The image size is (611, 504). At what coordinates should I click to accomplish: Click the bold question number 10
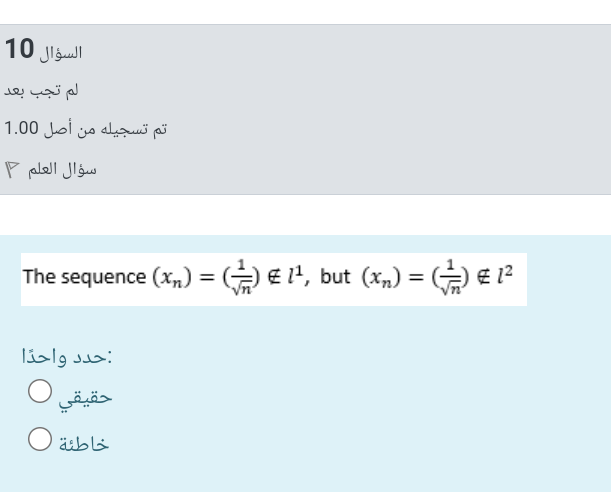coord(19,49)
